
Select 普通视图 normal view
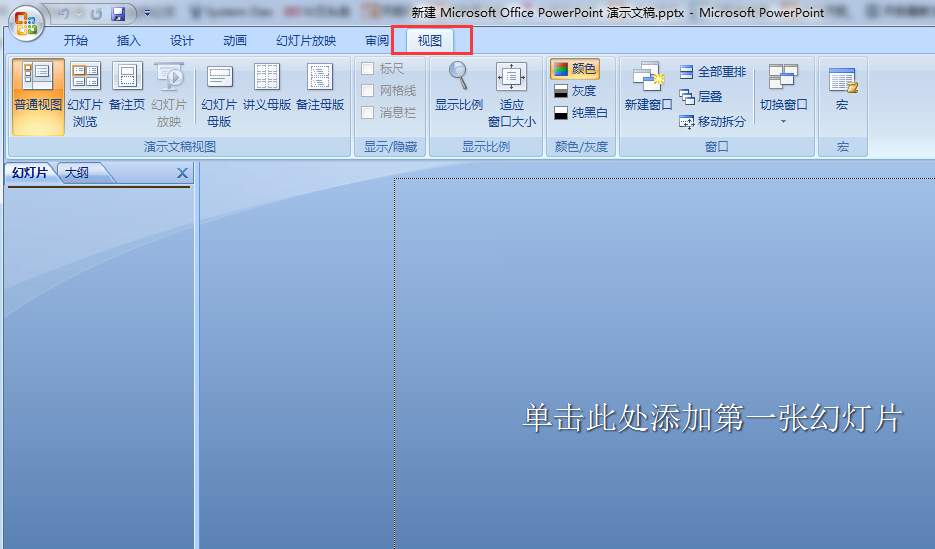pos(38,97)
